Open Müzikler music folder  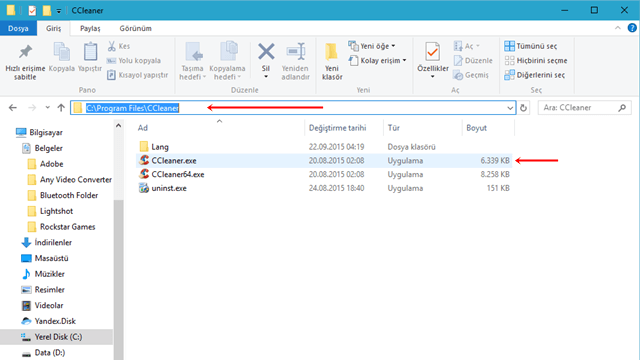tap(49, 274)
